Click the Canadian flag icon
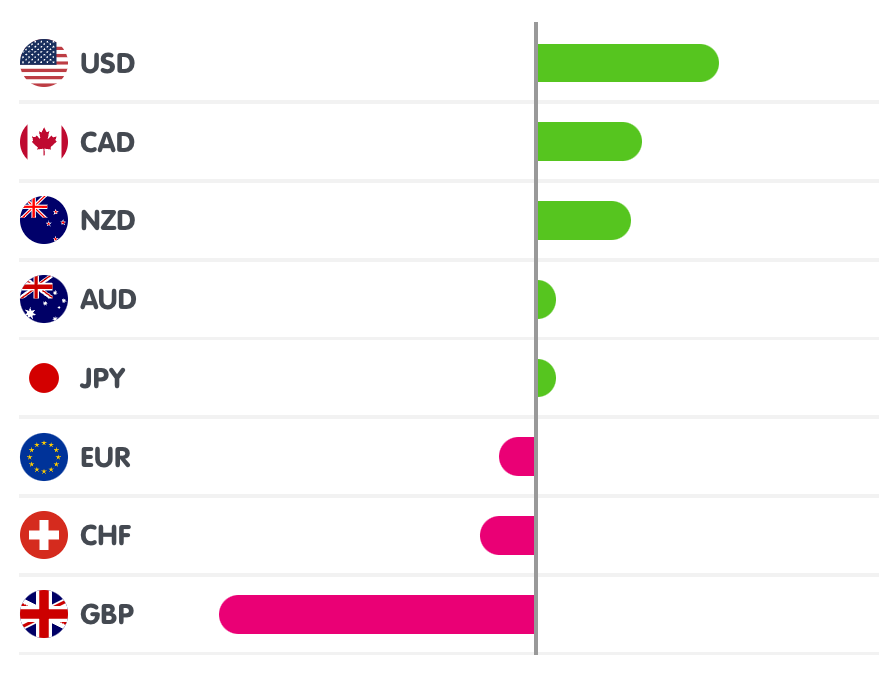890x676 pixels. [44, 142]
